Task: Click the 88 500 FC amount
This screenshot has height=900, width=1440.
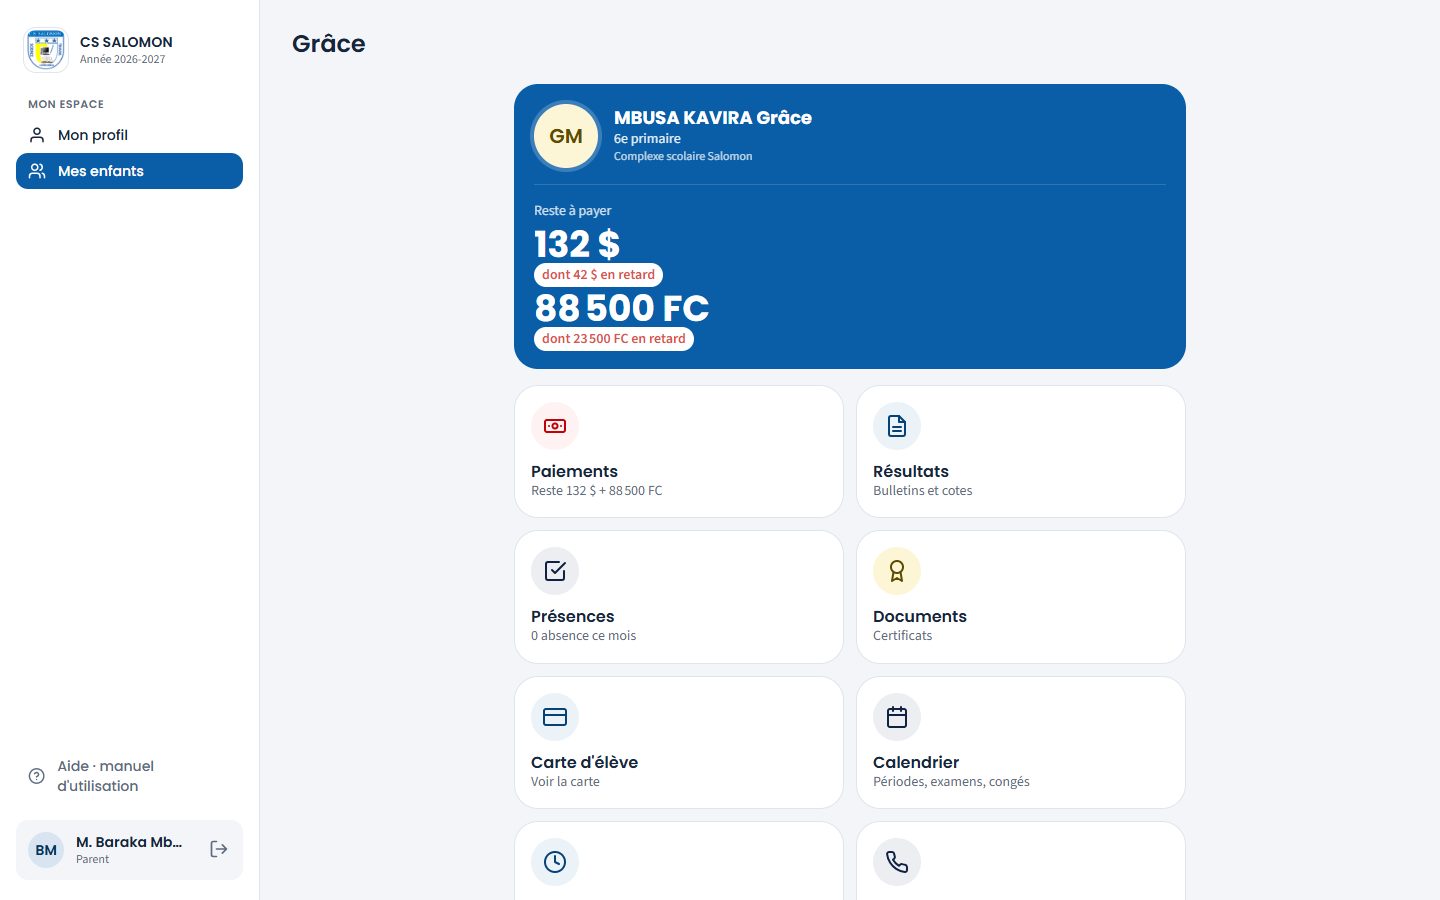Action: click(x=622, y=308)
